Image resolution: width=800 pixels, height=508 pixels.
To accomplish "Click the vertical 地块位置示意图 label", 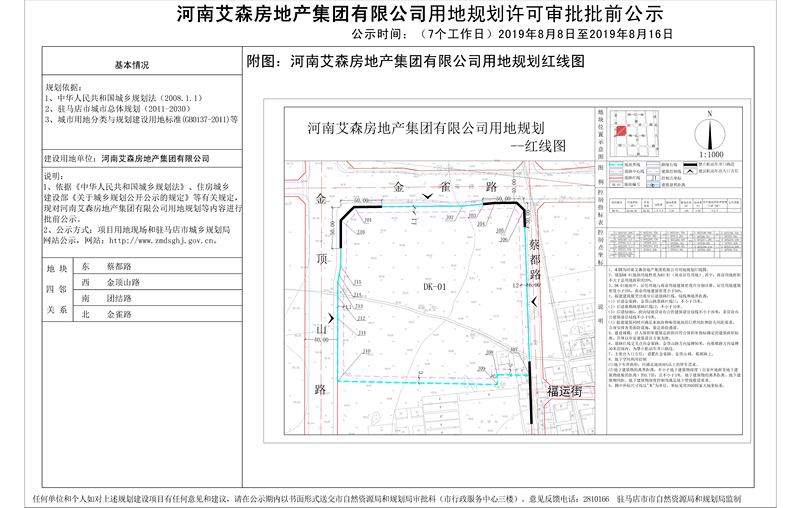I will click(601, 134).
